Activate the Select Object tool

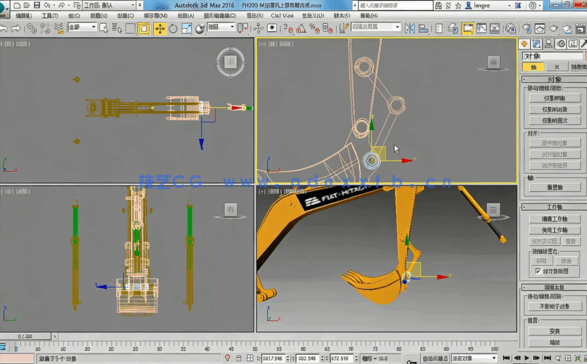[x=104, y=28]
